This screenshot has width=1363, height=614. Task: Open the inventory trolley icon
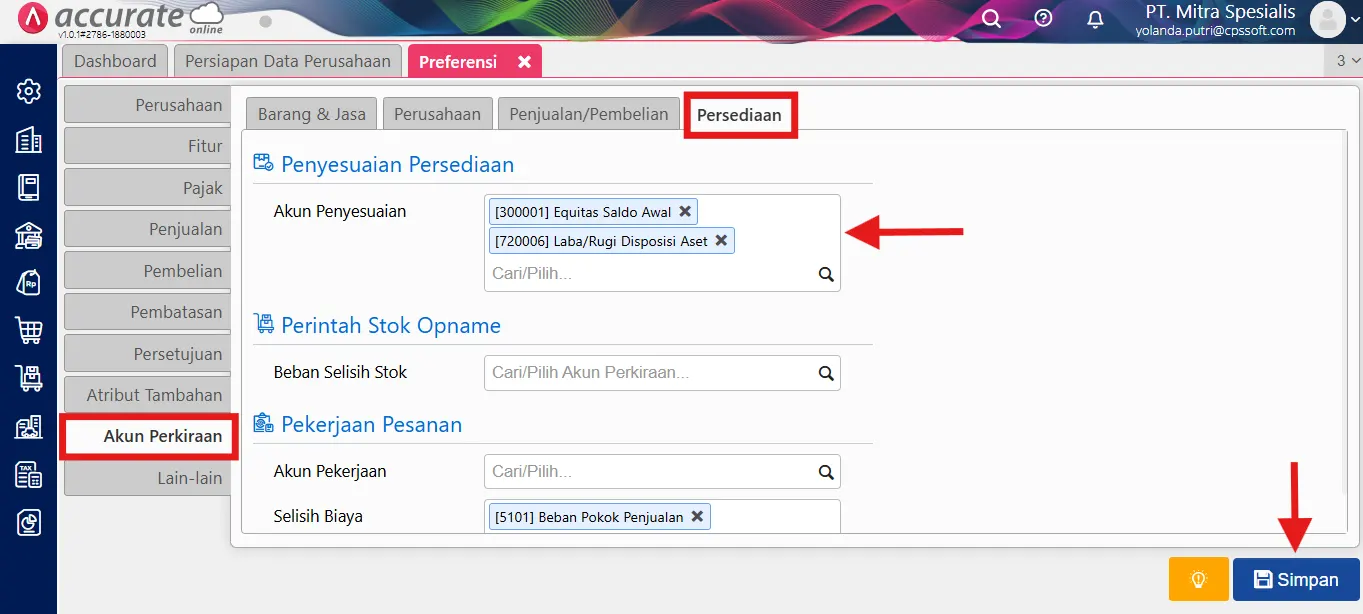[28, 378]
